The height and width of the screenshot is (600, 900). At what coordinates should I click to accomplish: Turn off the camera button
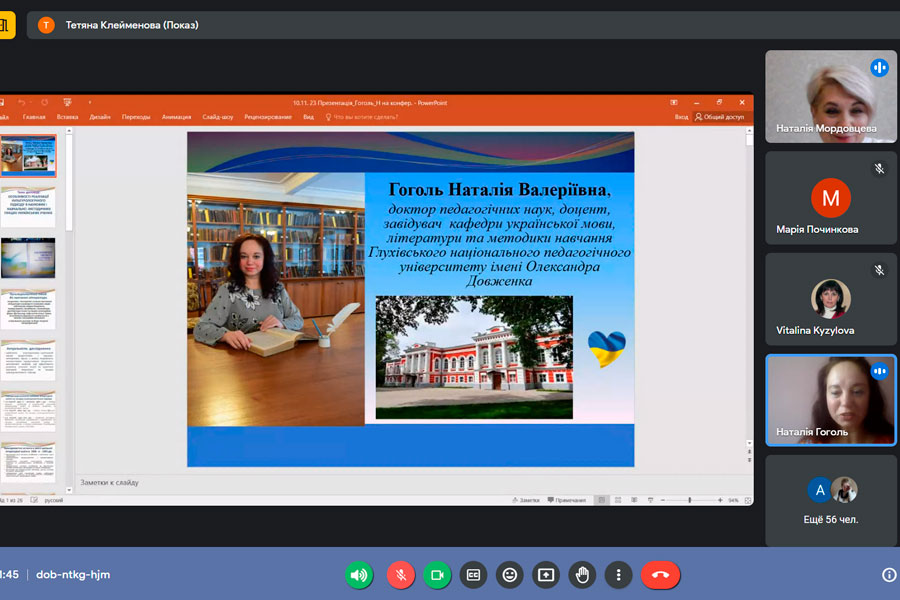(x=436, y=575)
